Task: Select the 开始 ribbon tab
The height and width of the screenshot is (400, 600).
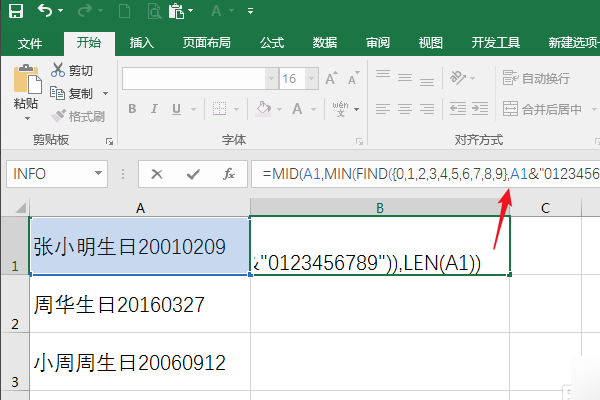Action: pos(89,42)
